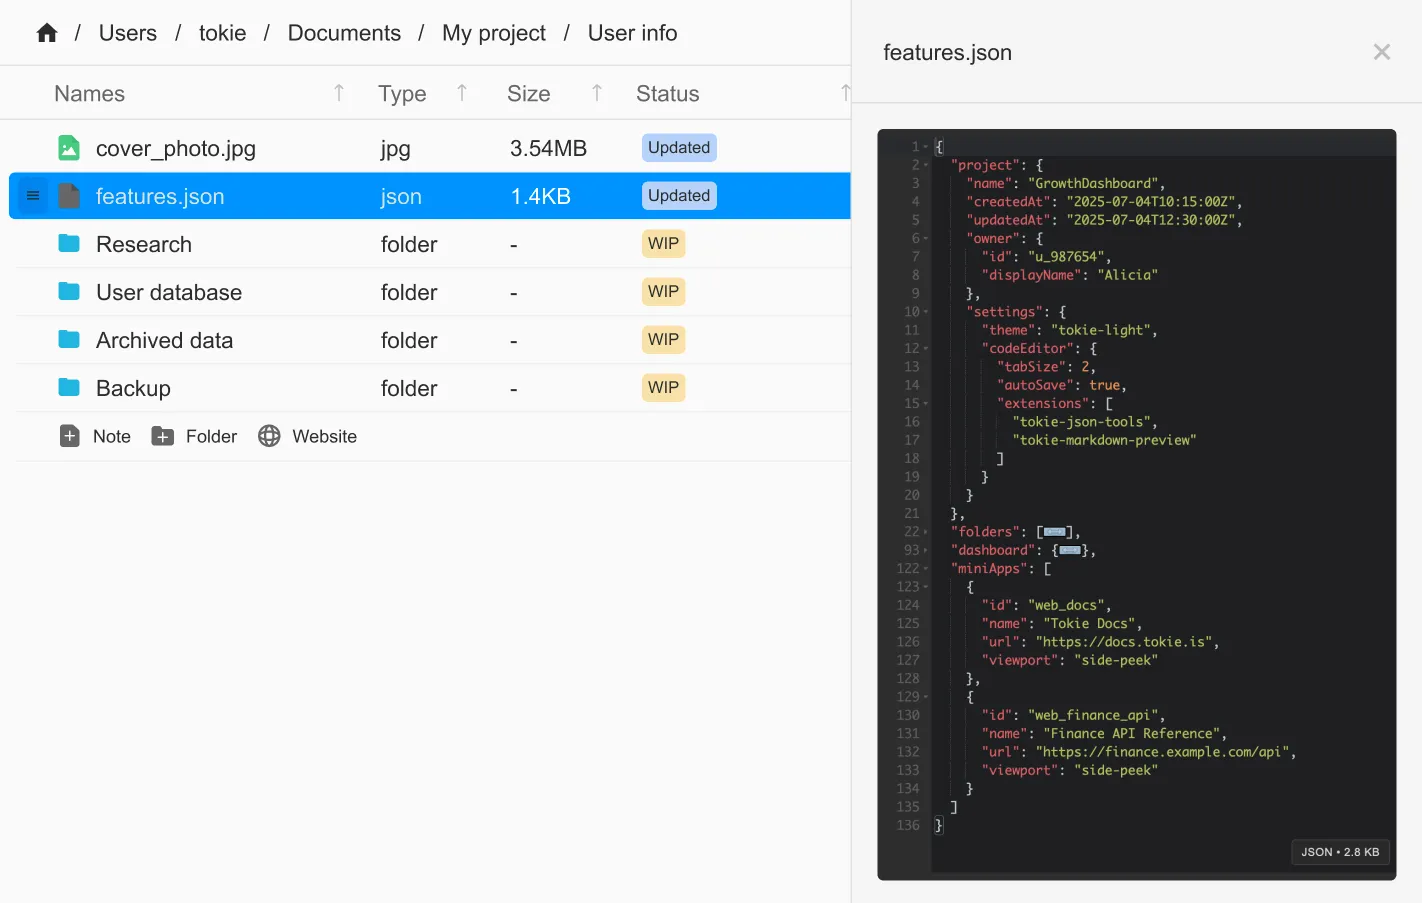
Task: Close the features.json preview panel
Action: (x=1381, y=52)
